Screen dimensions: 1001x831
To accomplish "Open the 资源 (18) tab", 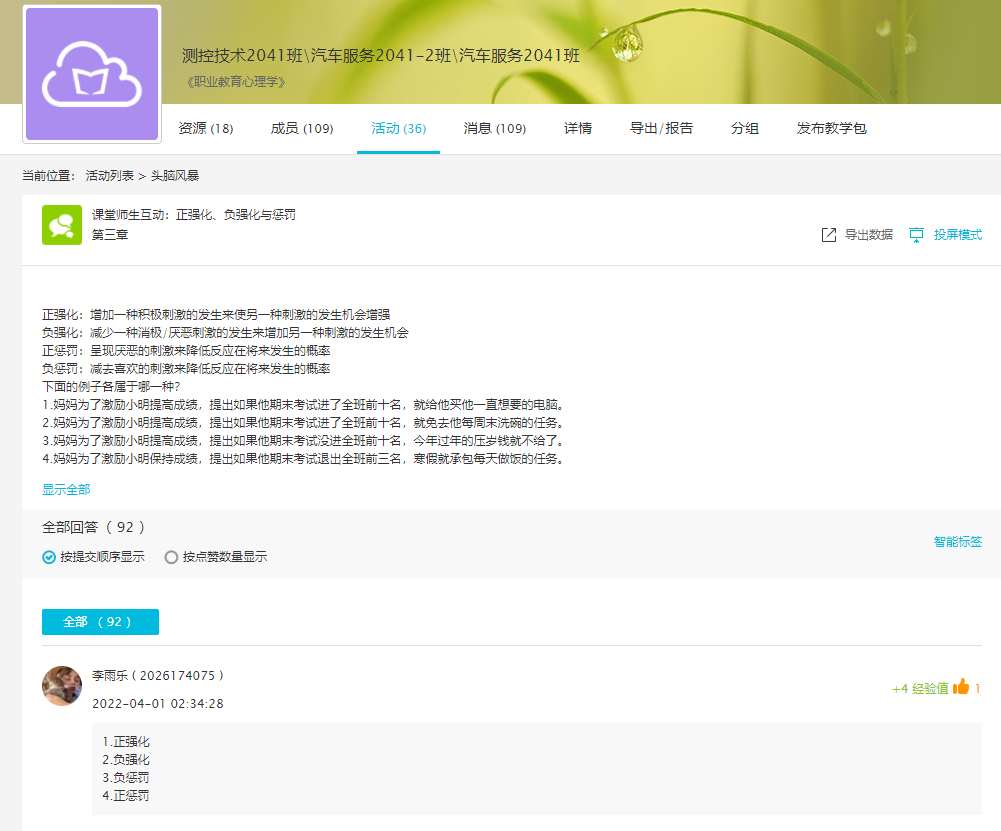I will (205, 128).
